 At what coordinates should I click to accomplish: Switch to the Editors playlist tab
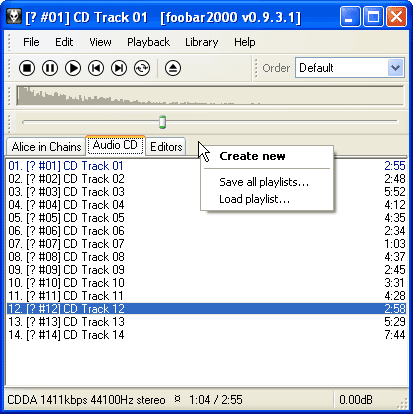point(166,147)
